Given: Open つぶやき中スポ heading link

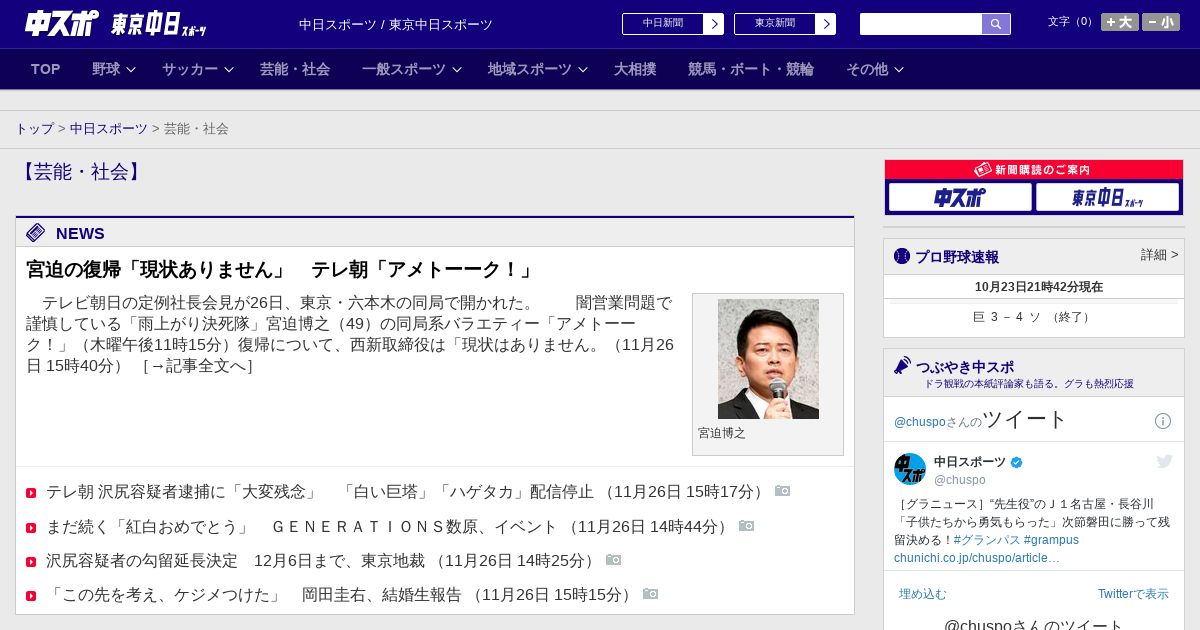Looking at the screenshot, I should [x=964, y=367].
